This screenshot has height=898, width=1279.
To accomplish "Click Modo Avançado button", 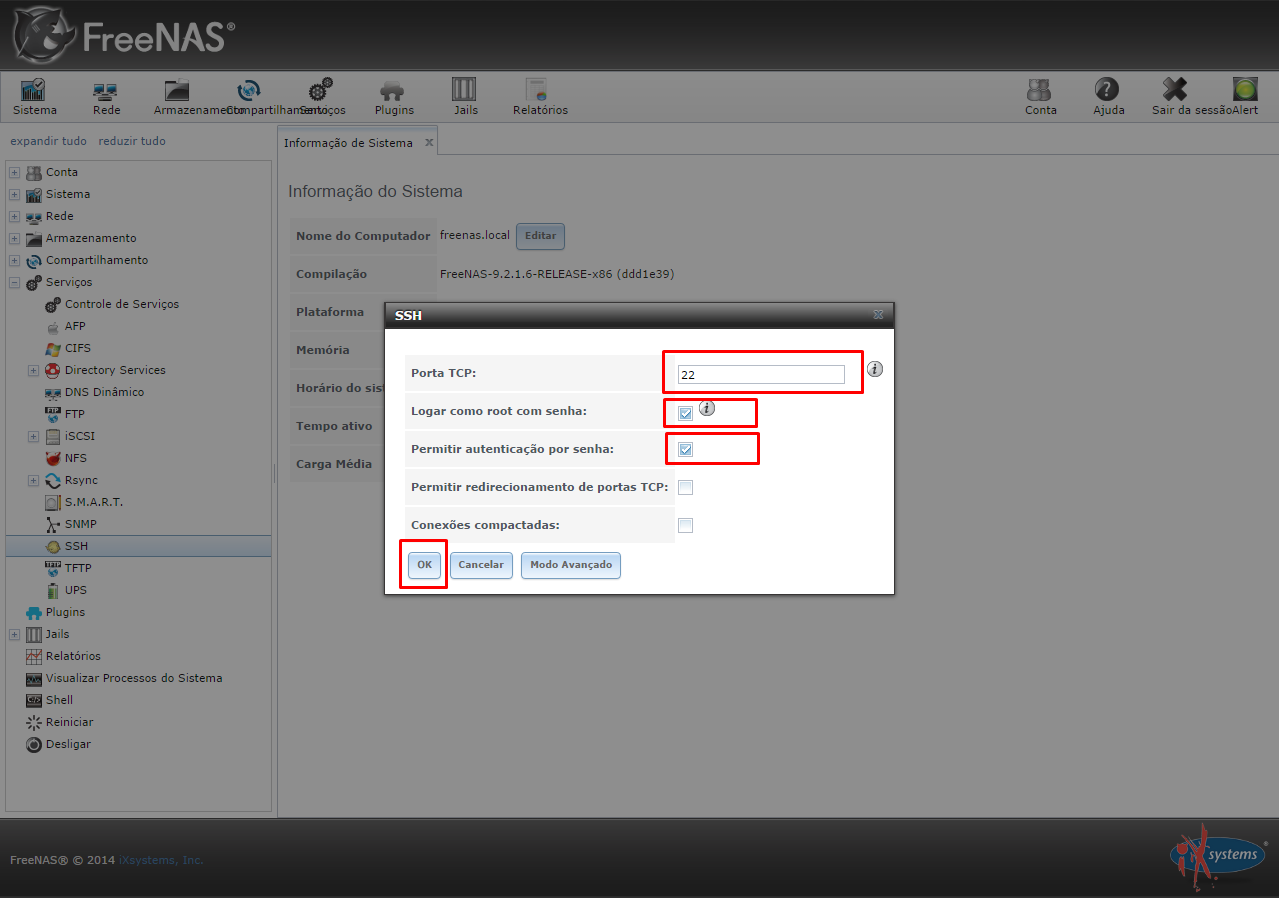I will click(571, 565).
